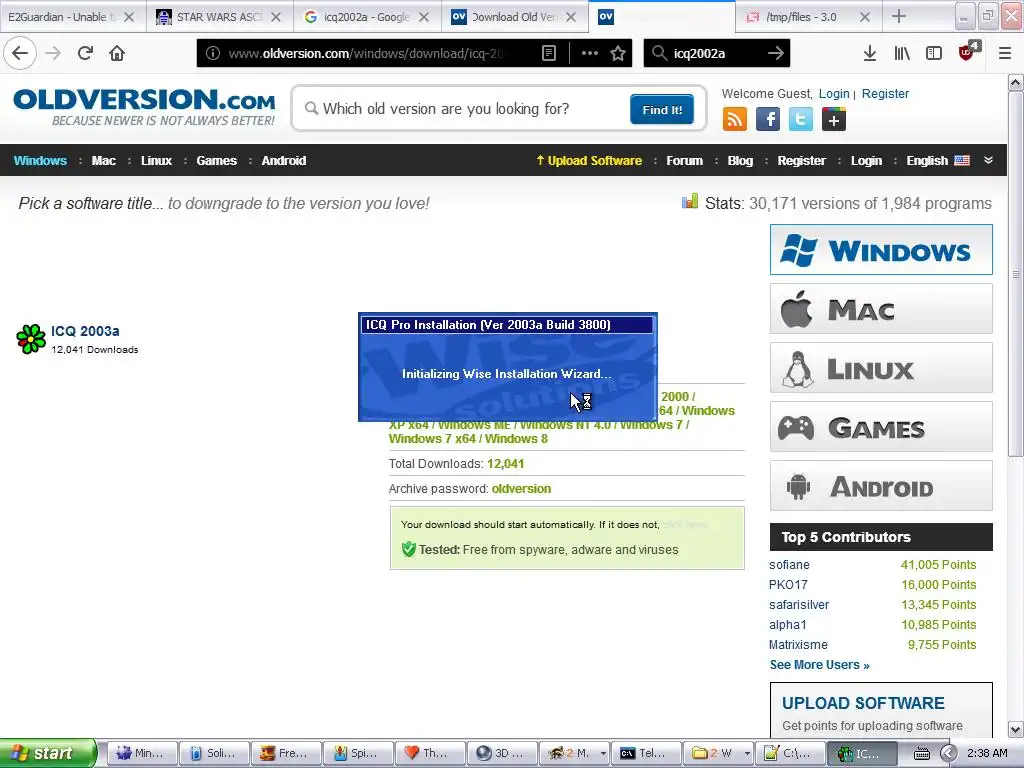Open the Firefox hamburger menu

1005,53
